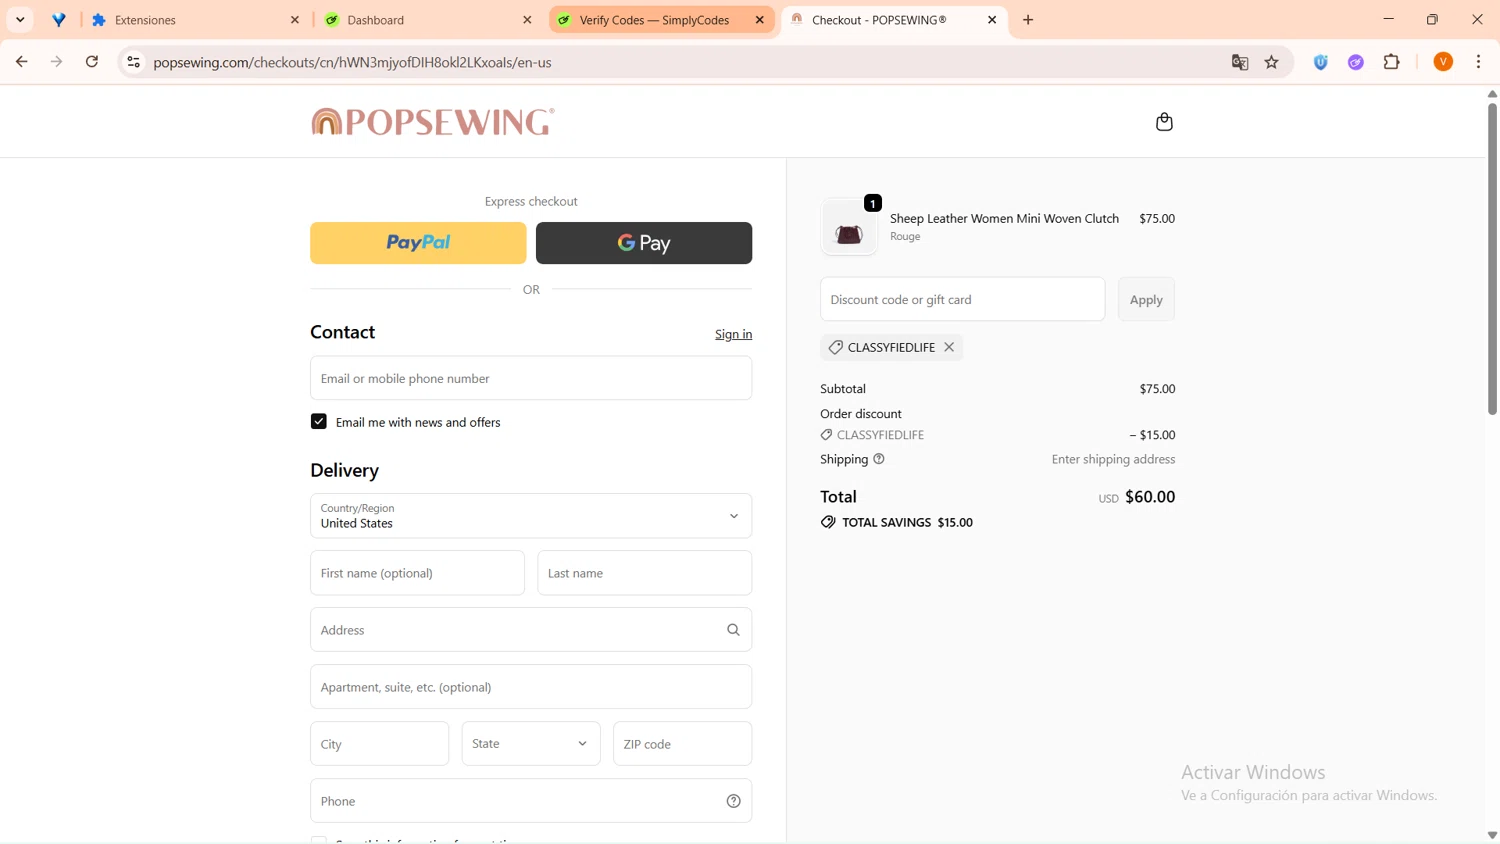Click the translate page icon

click(x=1240, y=62)
